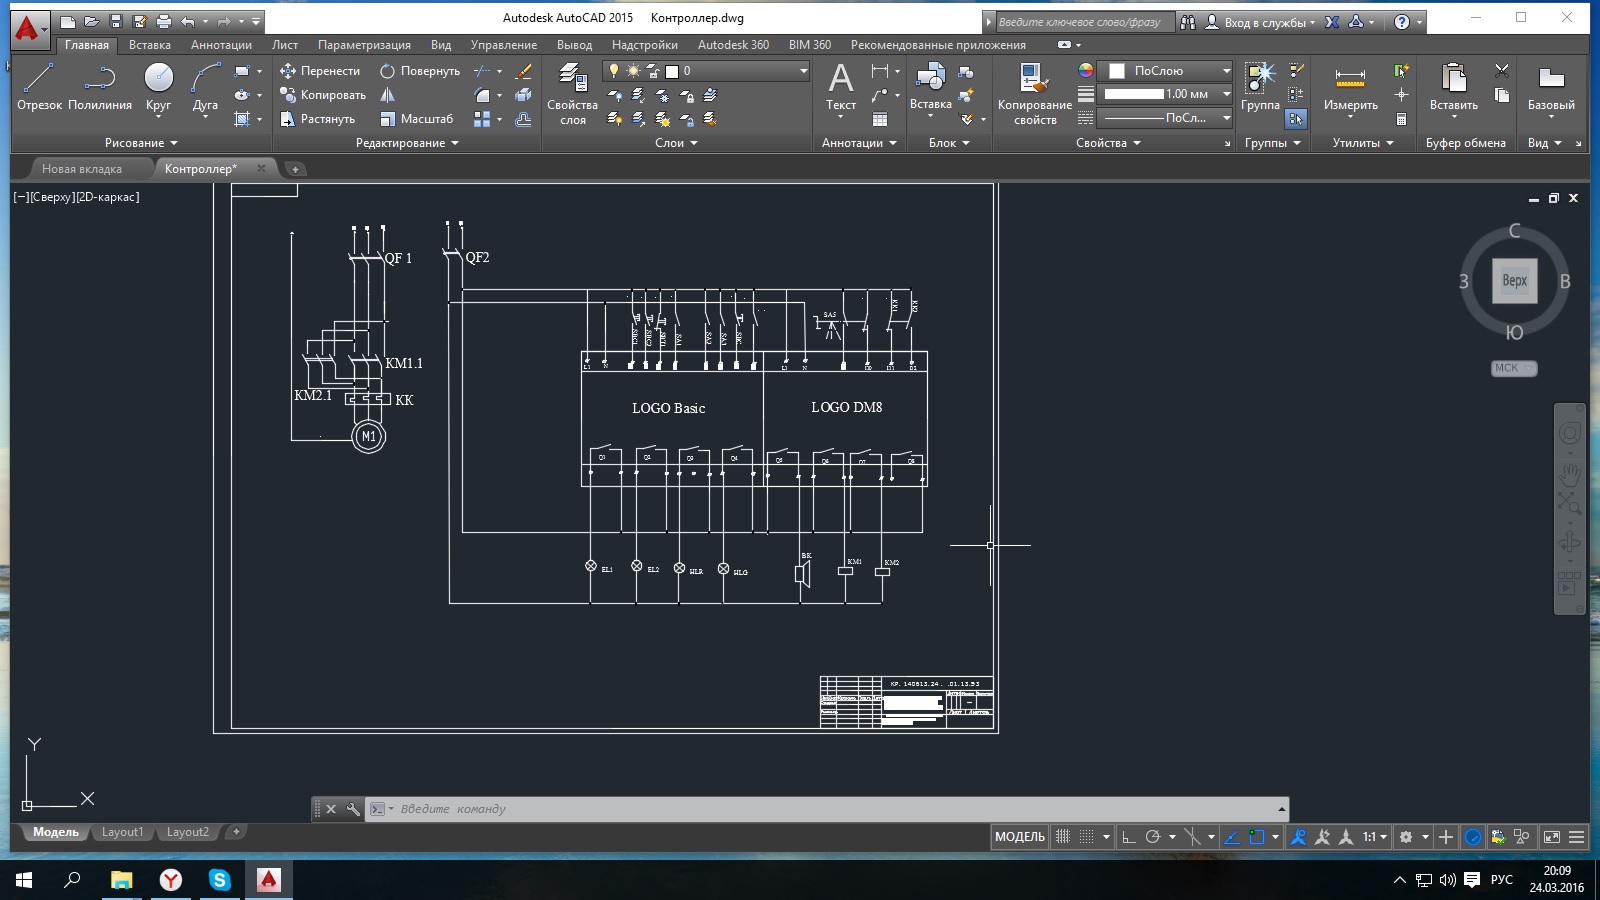The height and width of the screenshot is (900, 1600).
Task: Click the Масштаб (Scale) tool
Action: point(417,119)
